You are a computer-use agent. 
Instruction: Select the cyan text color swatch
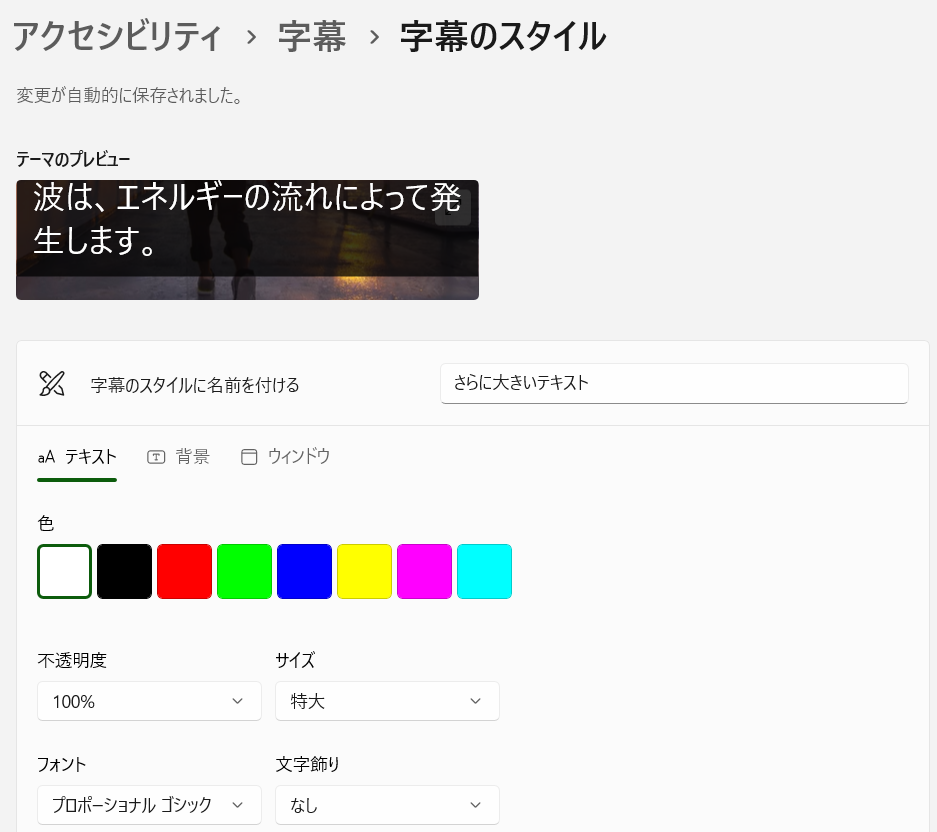tap(484, 571)
